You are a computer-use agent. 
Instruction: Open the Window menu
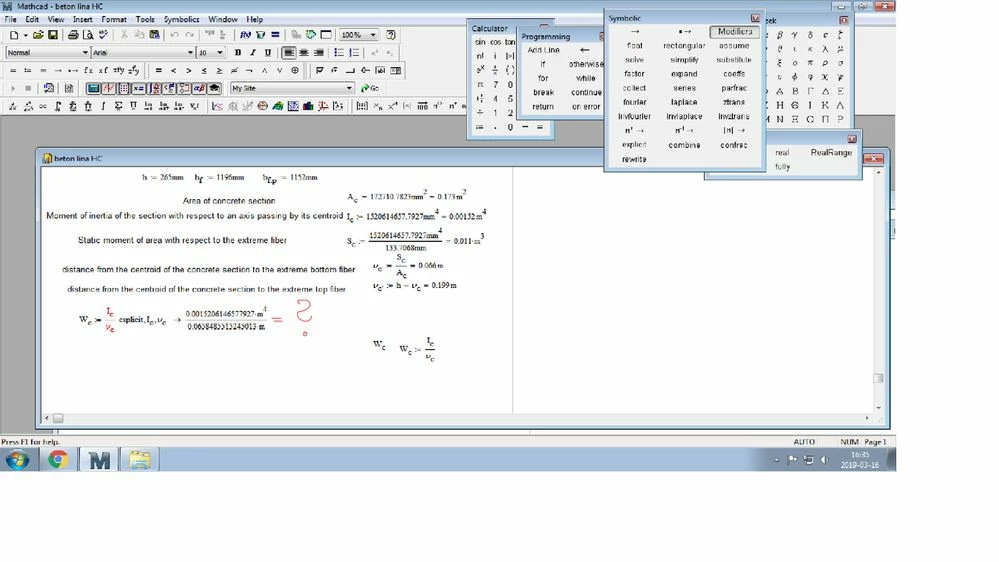223,19
